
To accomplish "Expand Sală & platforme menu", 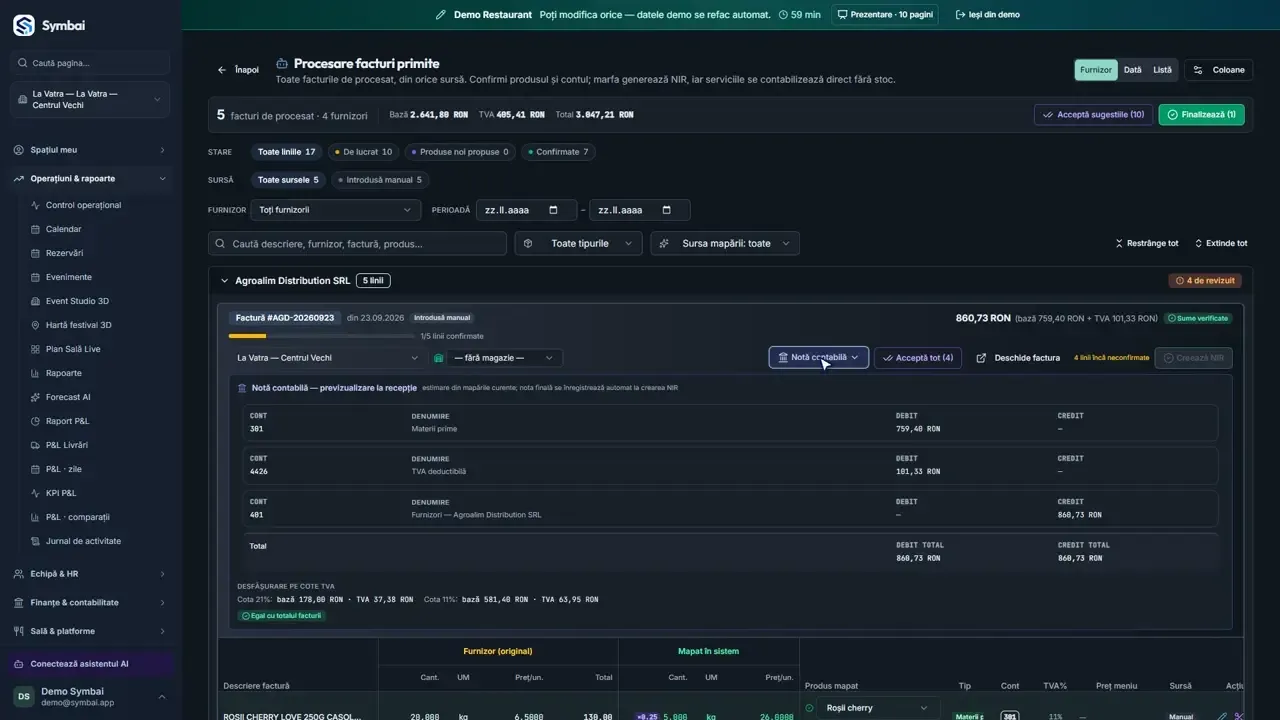I will [x=90, y=631].
